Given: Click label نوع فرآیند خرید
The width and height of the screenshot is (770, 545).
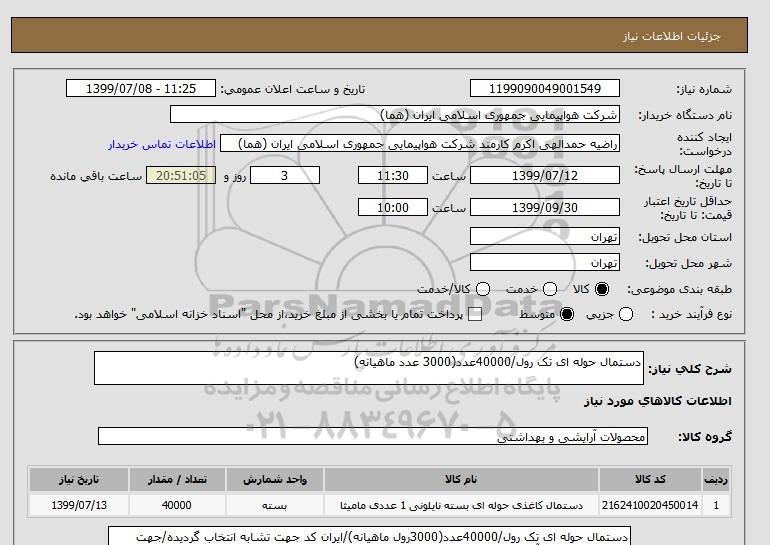Looking at the screenshot, I should [691, 314].
